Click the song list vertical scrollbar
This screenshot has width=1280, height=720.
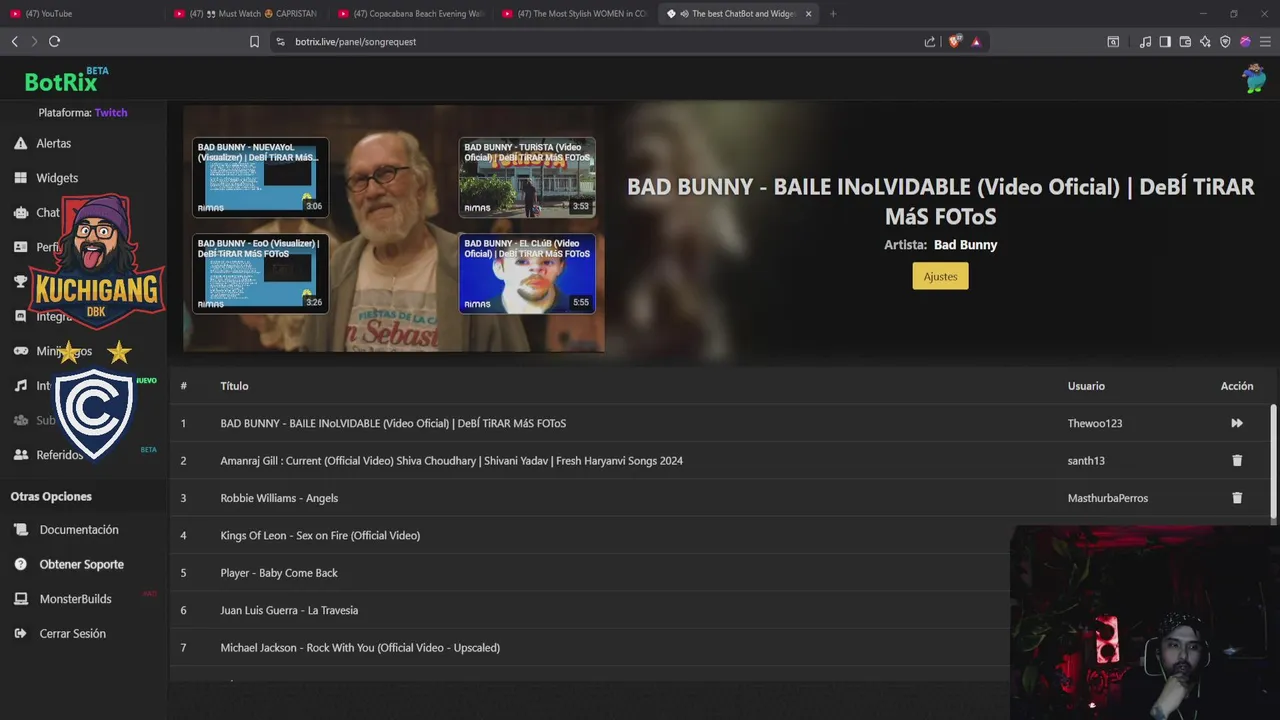coord(1273,462)
